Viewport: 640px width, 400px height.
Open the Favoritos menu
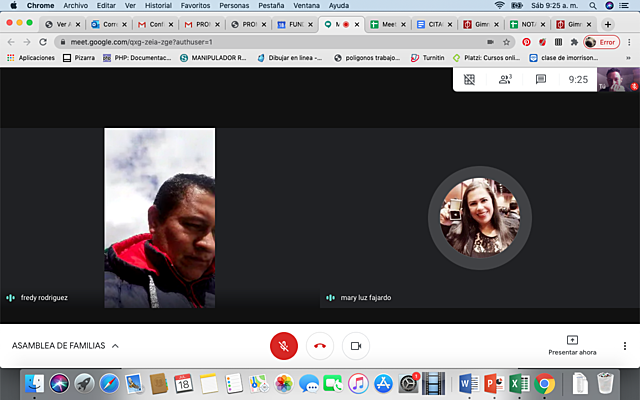(x=196, y=5)
